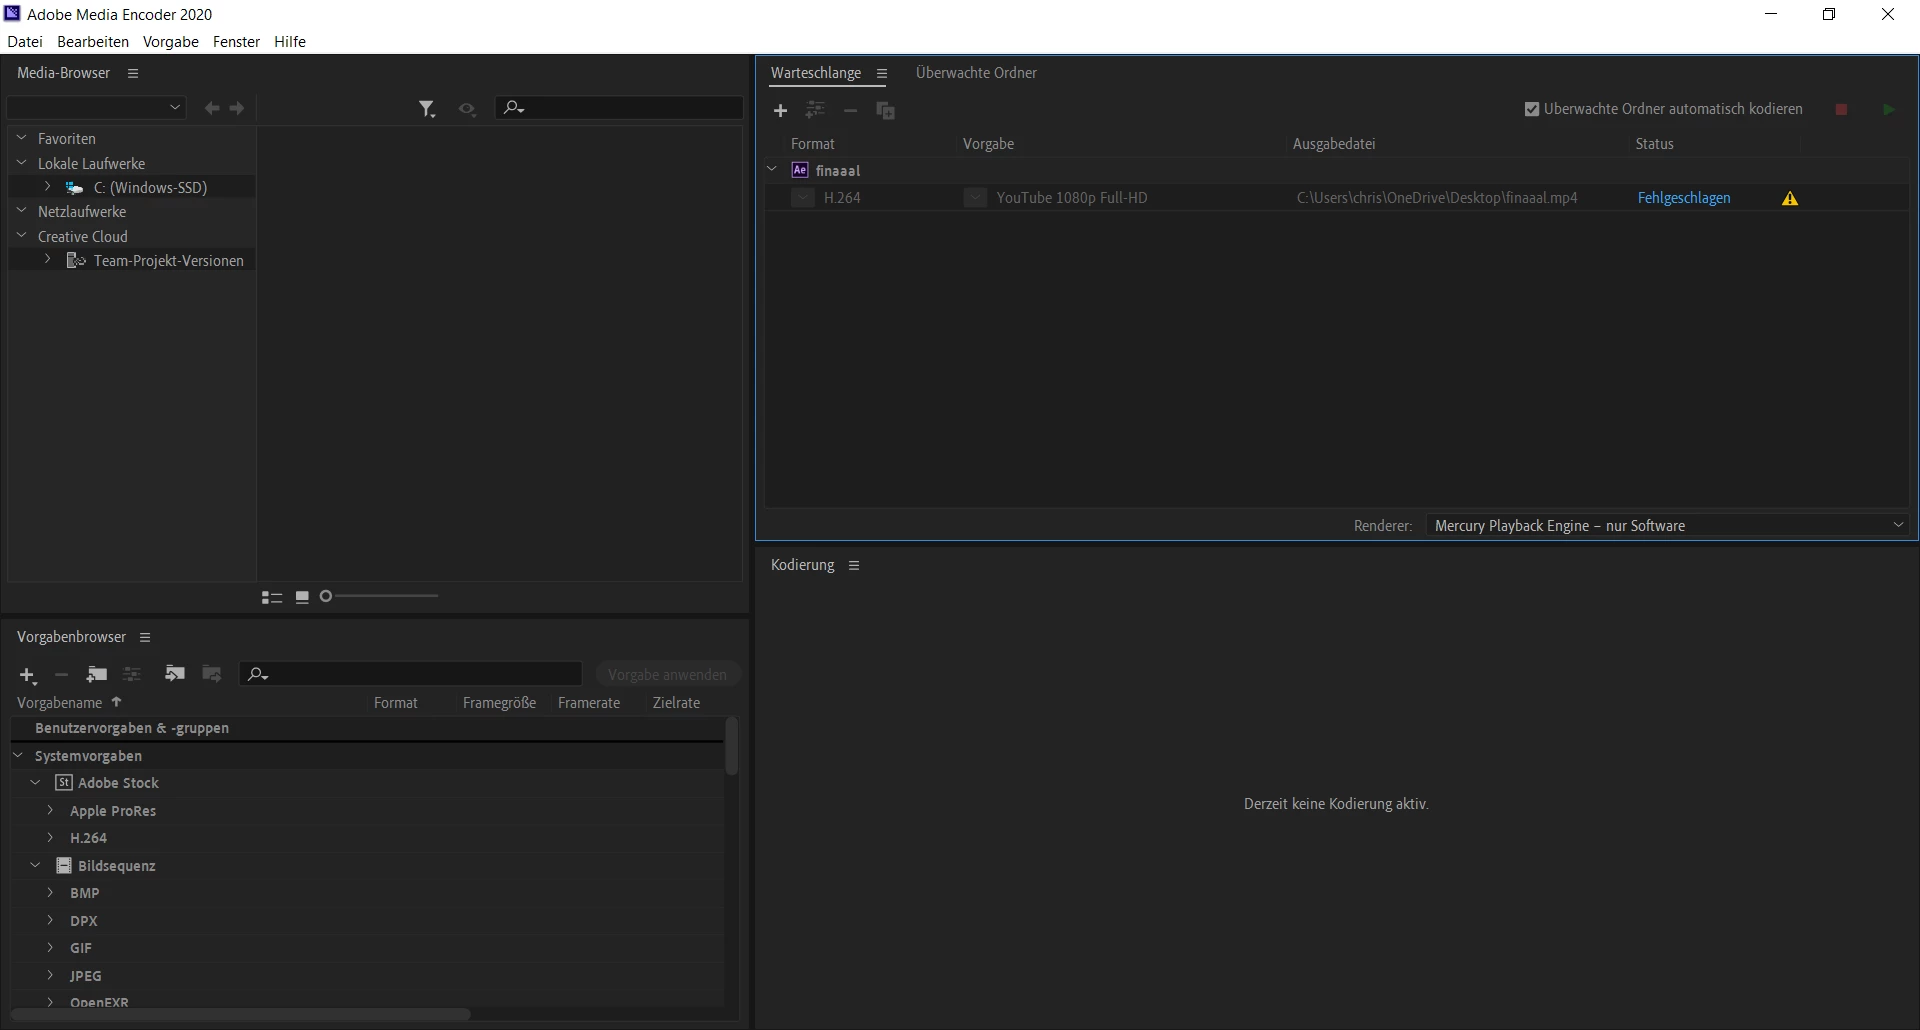Sort presets by Vorgabename column
This screenshot has width=1920, height=1030.
60,703
